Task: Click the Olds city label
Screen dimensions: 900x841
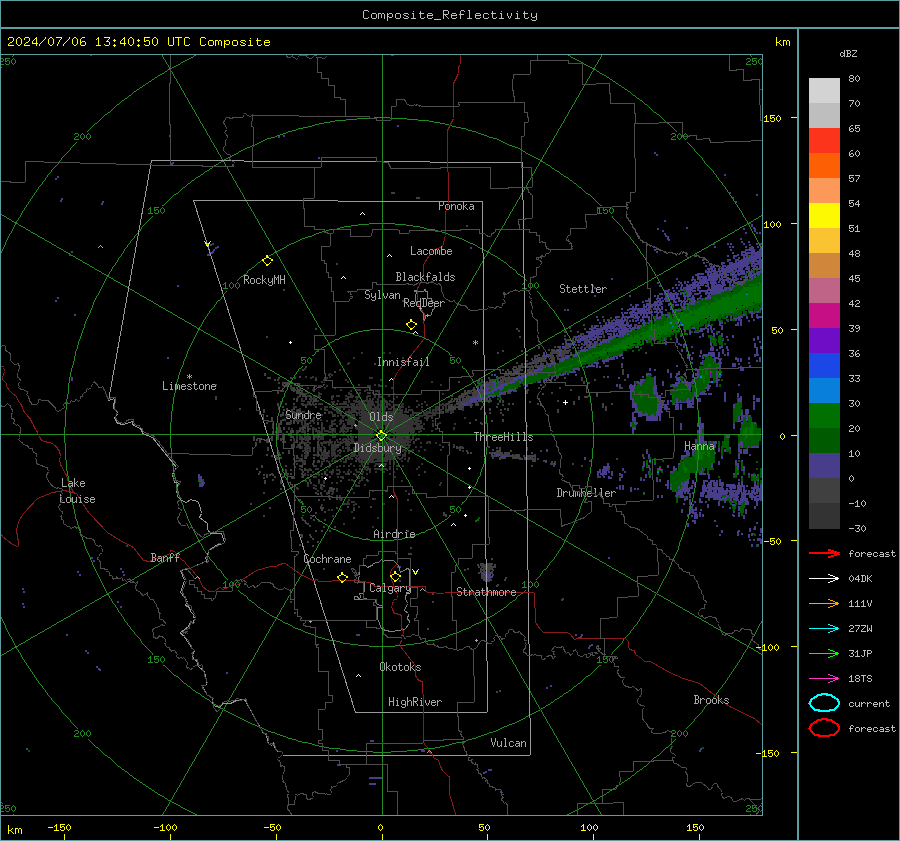Action: coord(381,417)
